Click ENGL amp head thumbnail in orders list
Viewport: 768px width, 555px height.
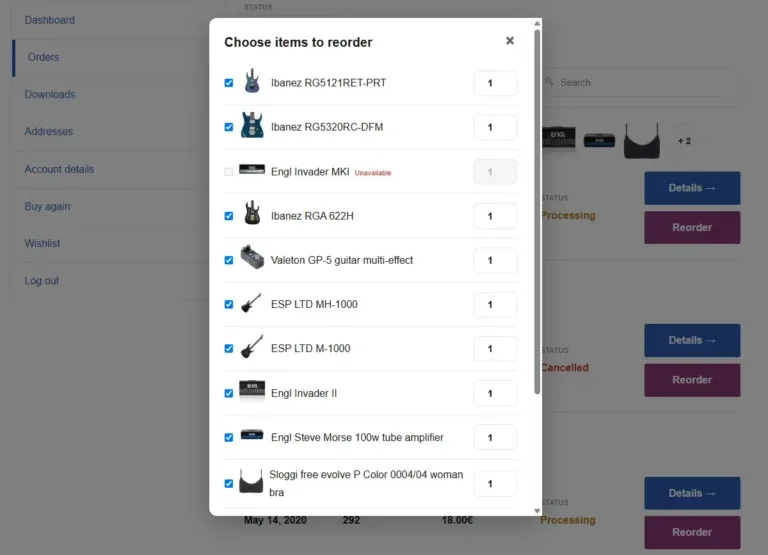pos(559,139)
